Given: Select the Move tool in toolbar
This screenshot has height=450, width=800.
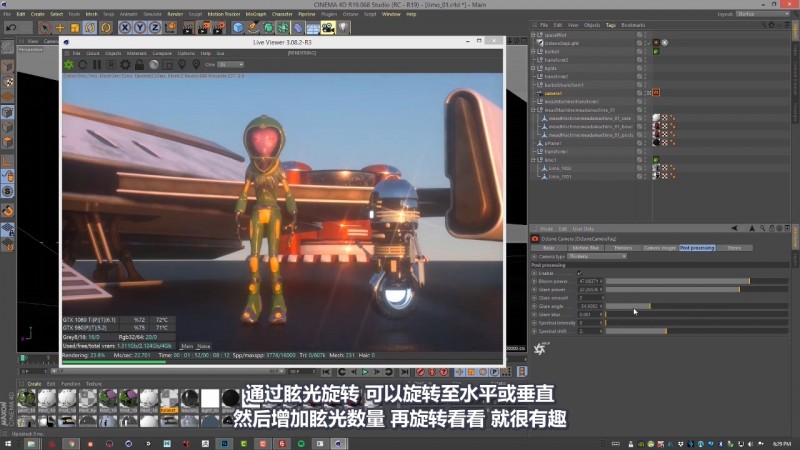Looking at the screenshot, I should click(60, 28).
